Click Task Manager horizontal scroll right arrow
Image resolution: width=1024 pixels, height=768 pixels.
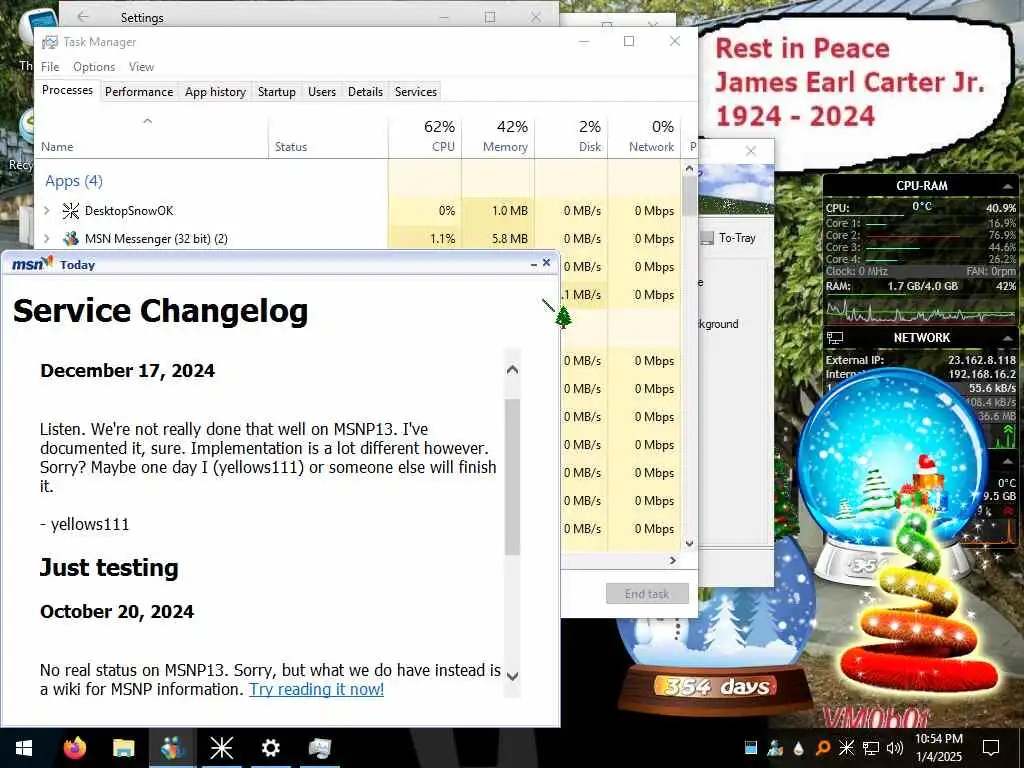(x=673, y=560)
